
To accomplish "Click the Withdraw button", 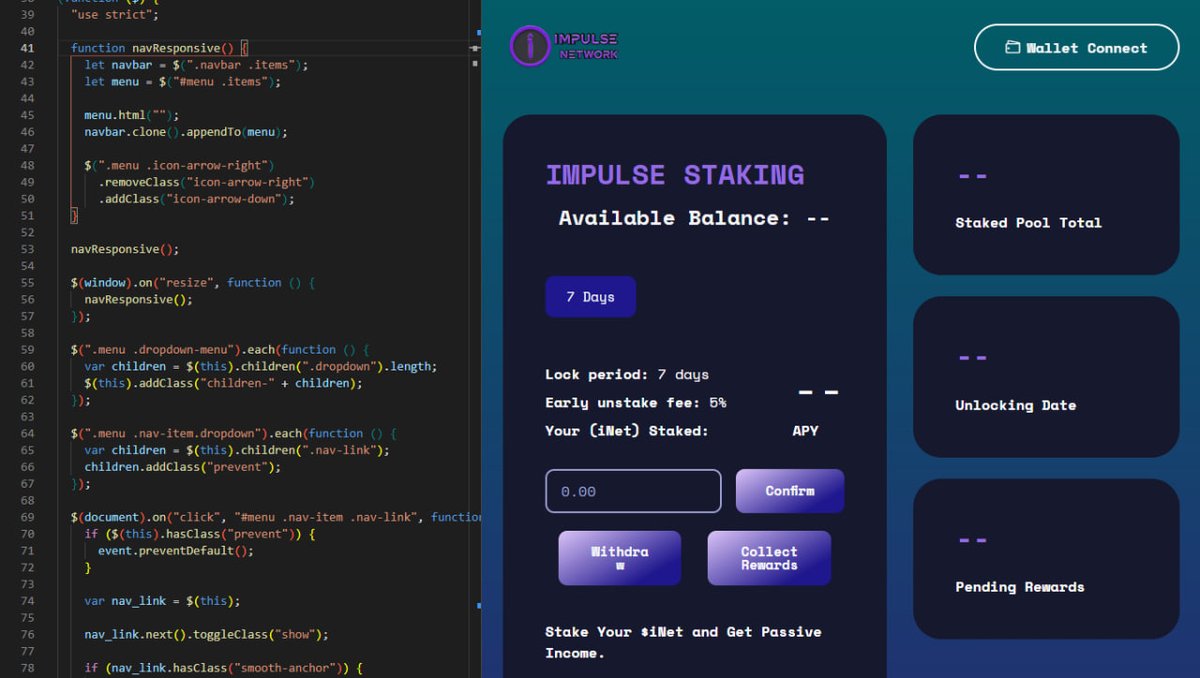I will pos(620,558).
